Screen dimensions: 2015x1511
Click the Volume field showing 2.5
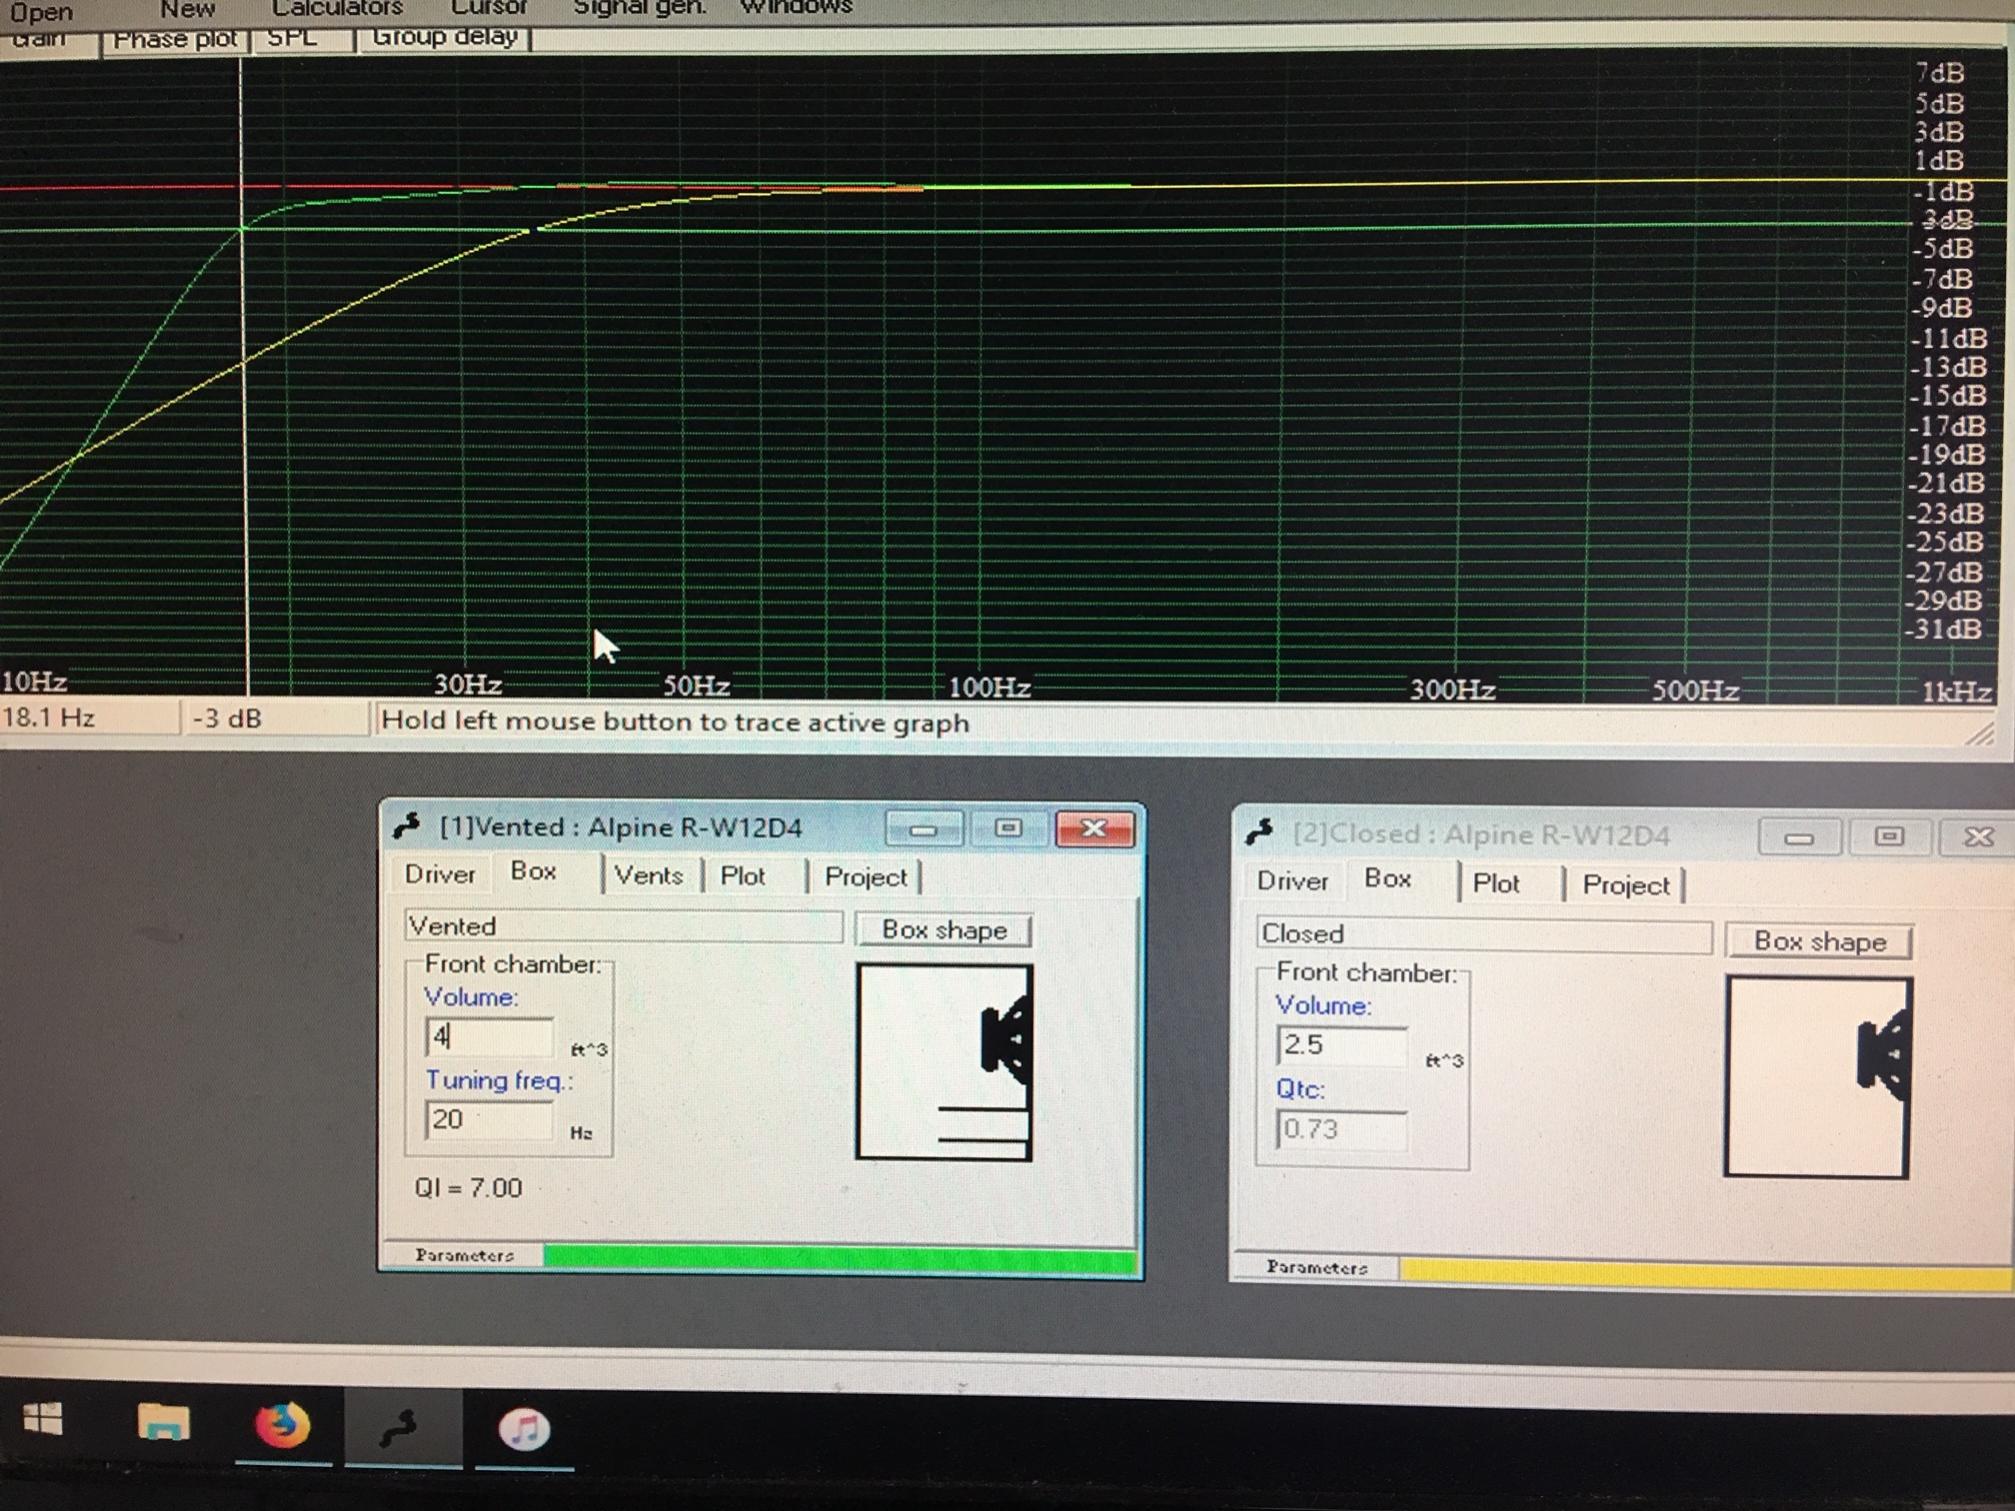(x=1341, y=1045)
